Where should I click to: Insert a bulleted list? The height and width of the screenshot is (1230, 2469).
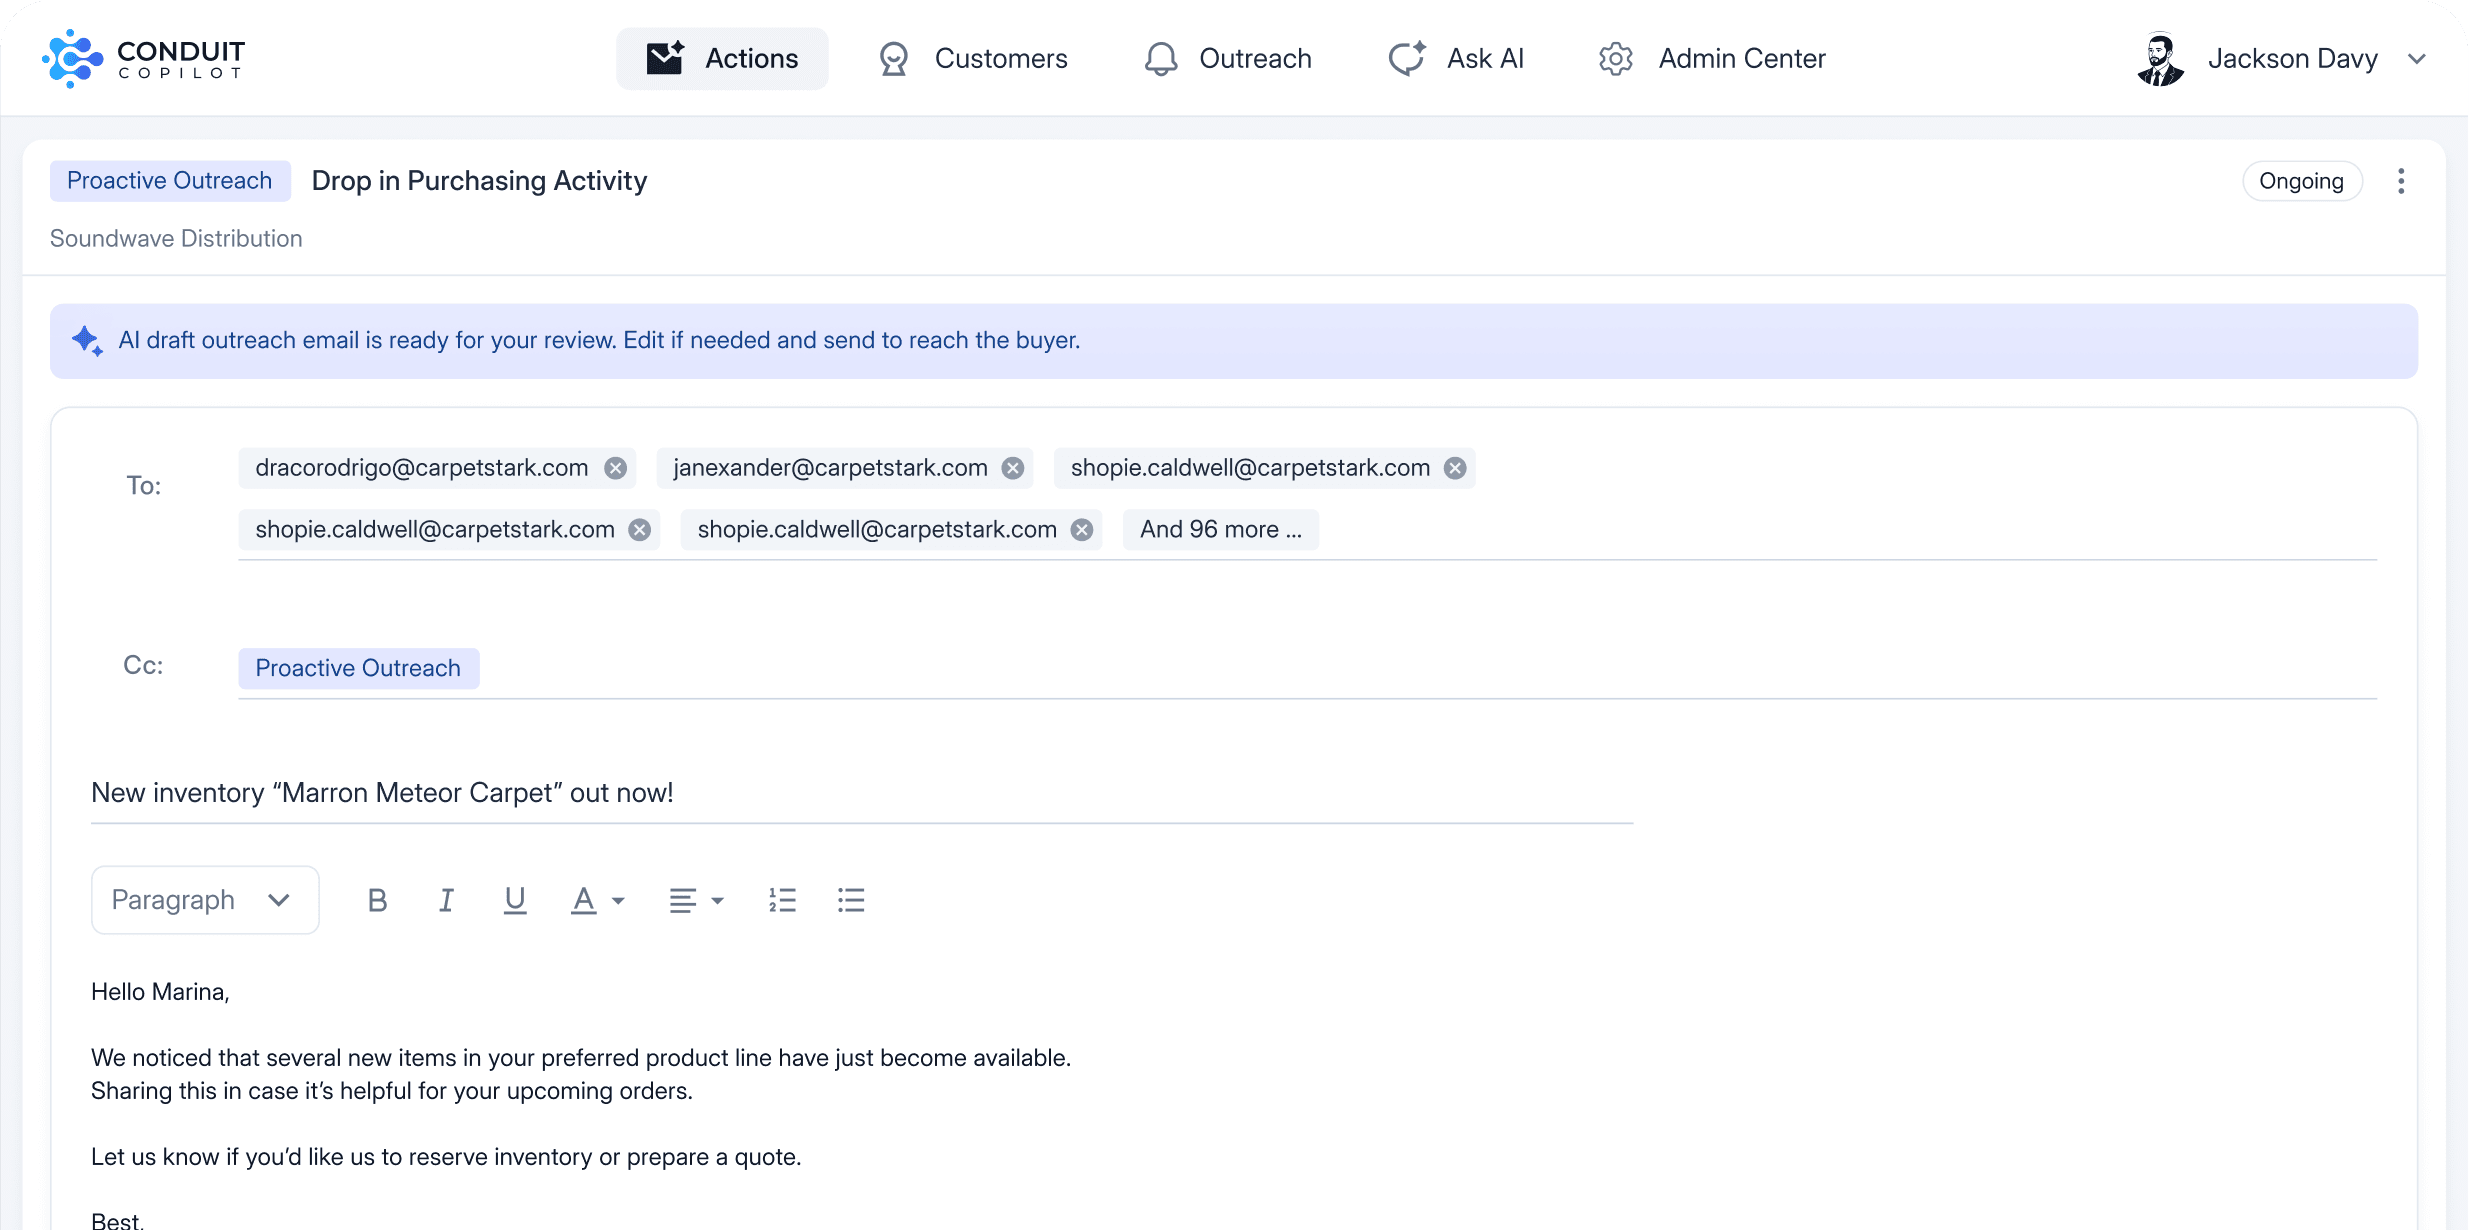(x=851, y=901)
